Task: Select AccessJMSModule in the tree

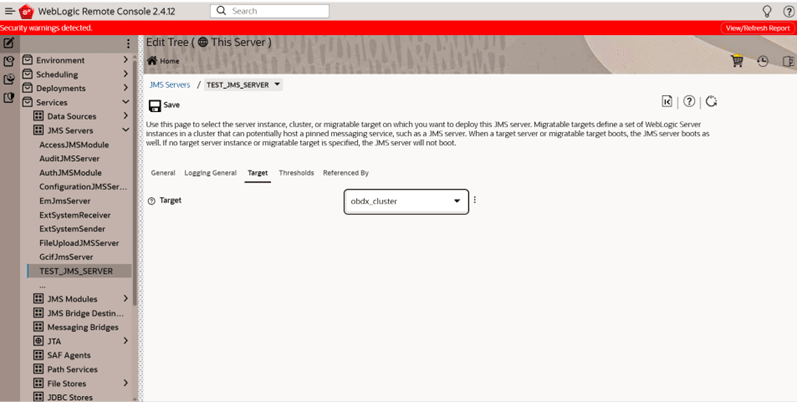Action: click(74, 144)
